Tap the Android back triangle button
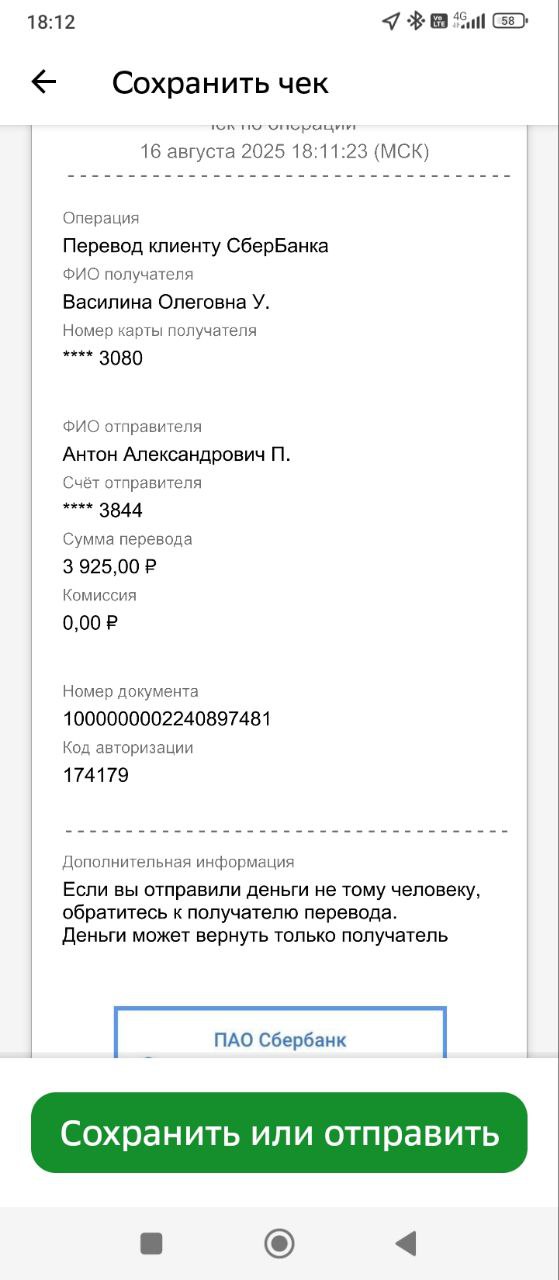Viewport: 559px width, 1280px height. pos(405,1243)
